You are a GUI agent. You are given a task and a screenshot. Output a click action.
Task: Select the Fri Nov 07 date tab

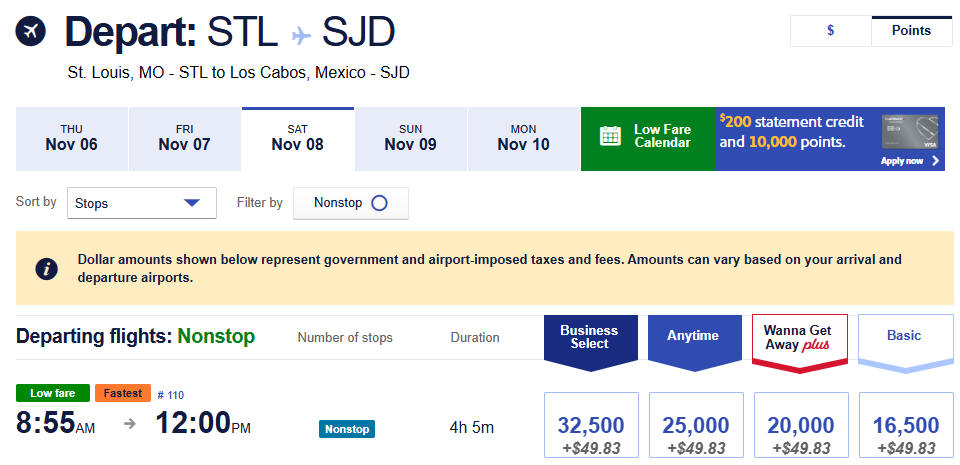(x=184, y=138)
